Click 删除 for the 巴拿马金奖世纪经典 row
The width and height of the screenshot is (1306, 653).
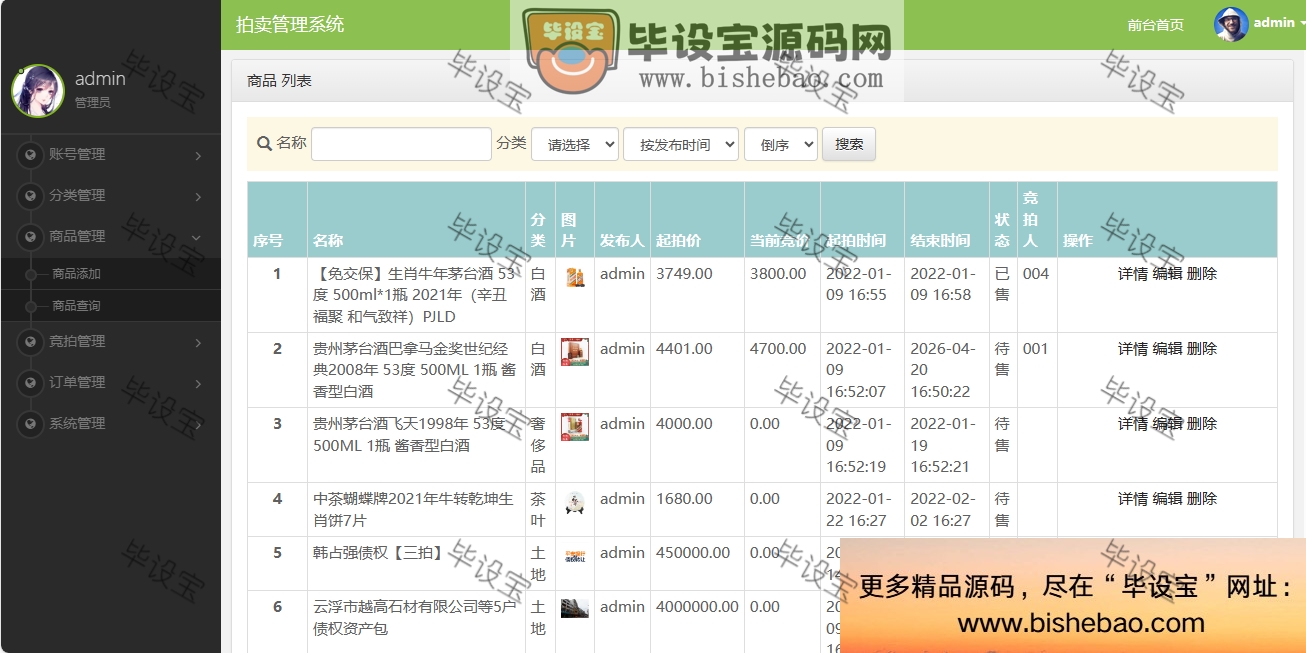(1202, 349)
